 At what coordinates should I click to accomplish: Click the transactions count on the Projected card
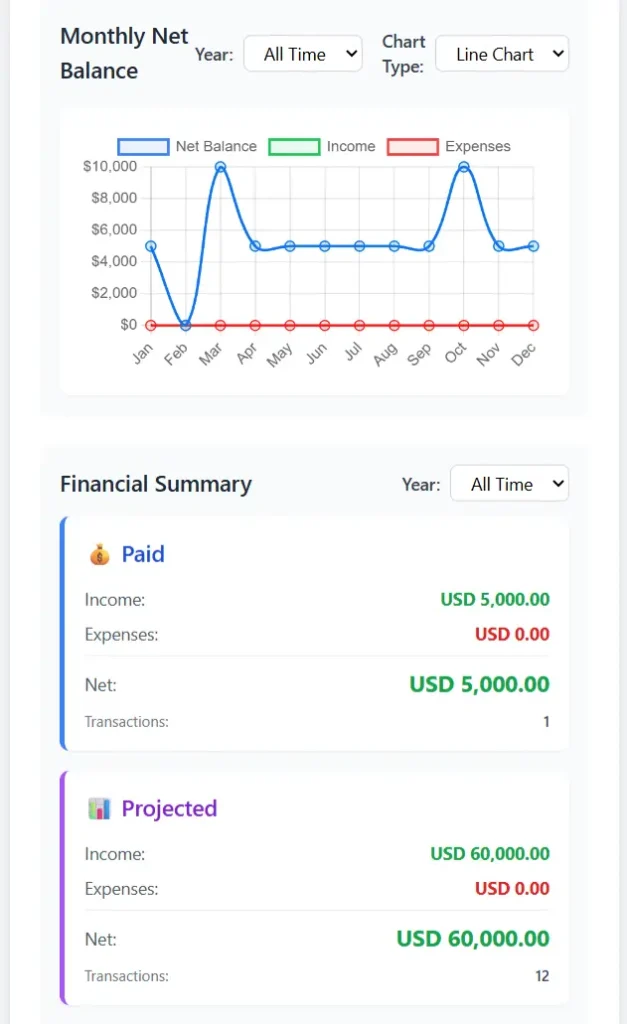pyautogui.click(x=542, y=976)
